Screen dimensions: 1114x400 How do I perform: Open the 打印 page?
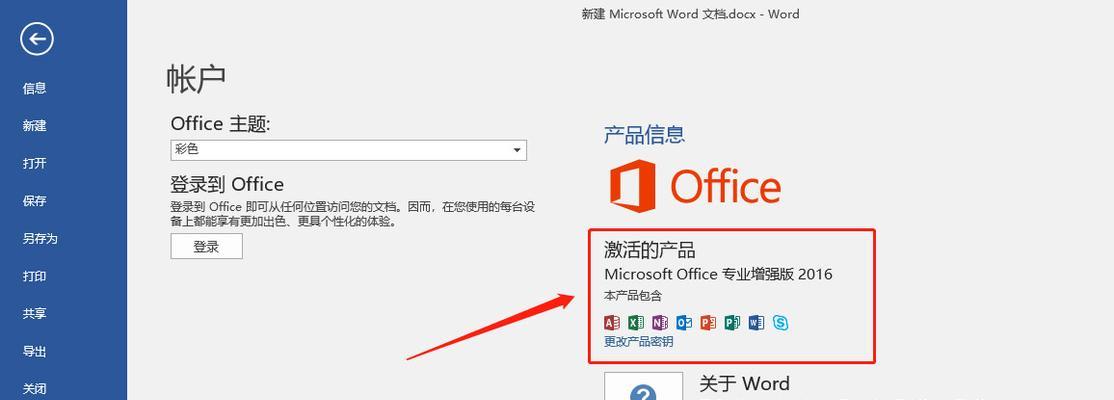click(35, 276)
